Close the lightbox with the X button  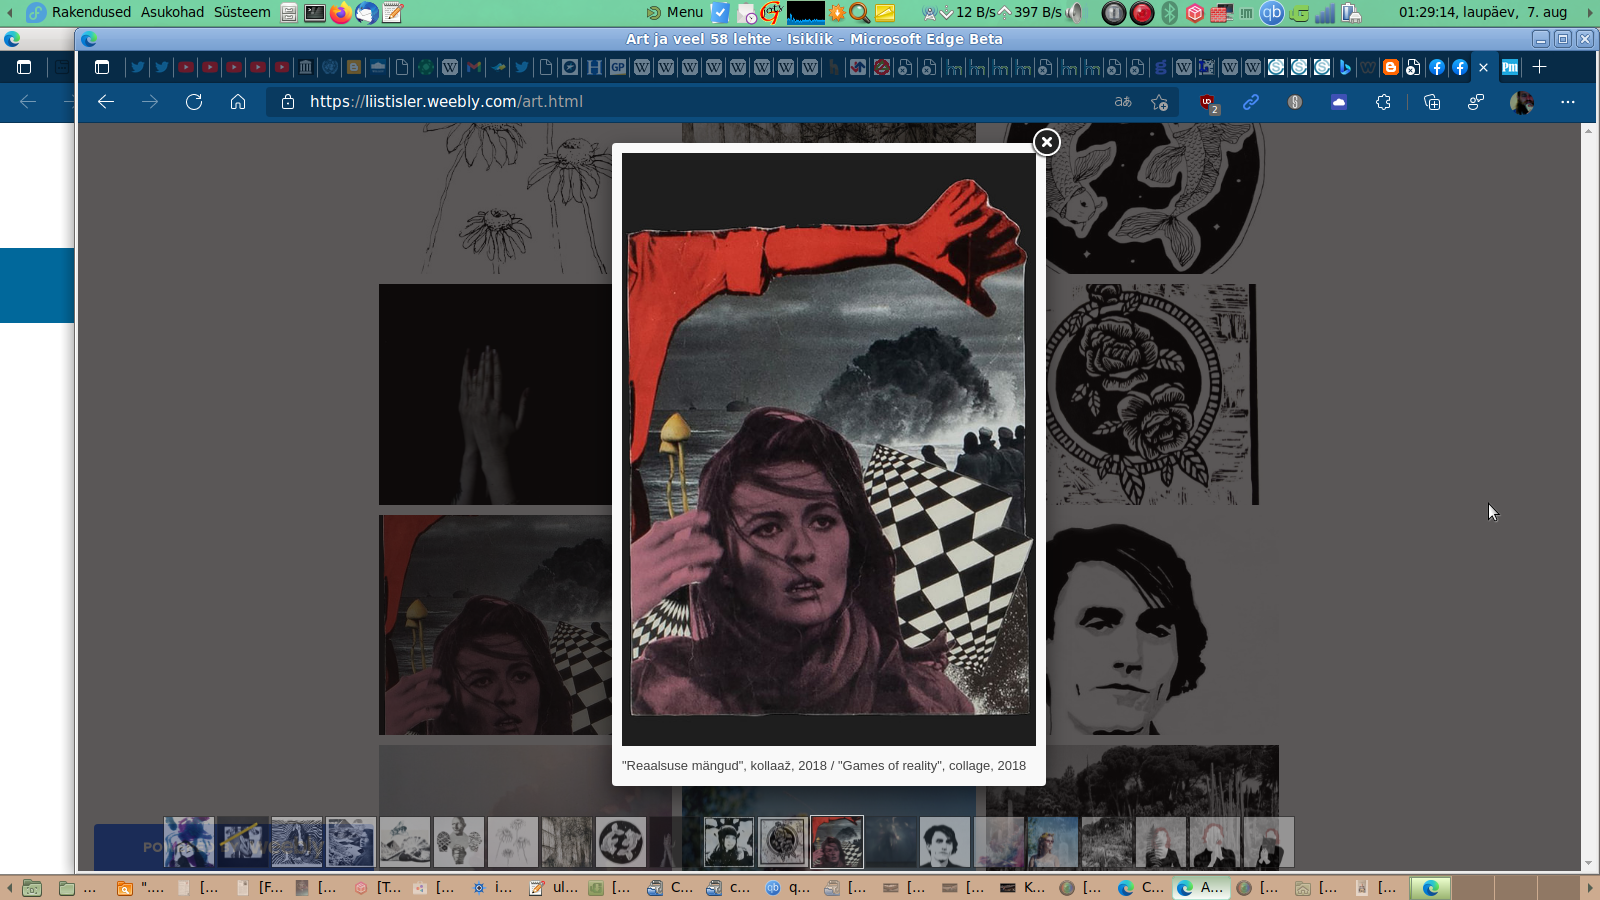[x=1046, y=142]
